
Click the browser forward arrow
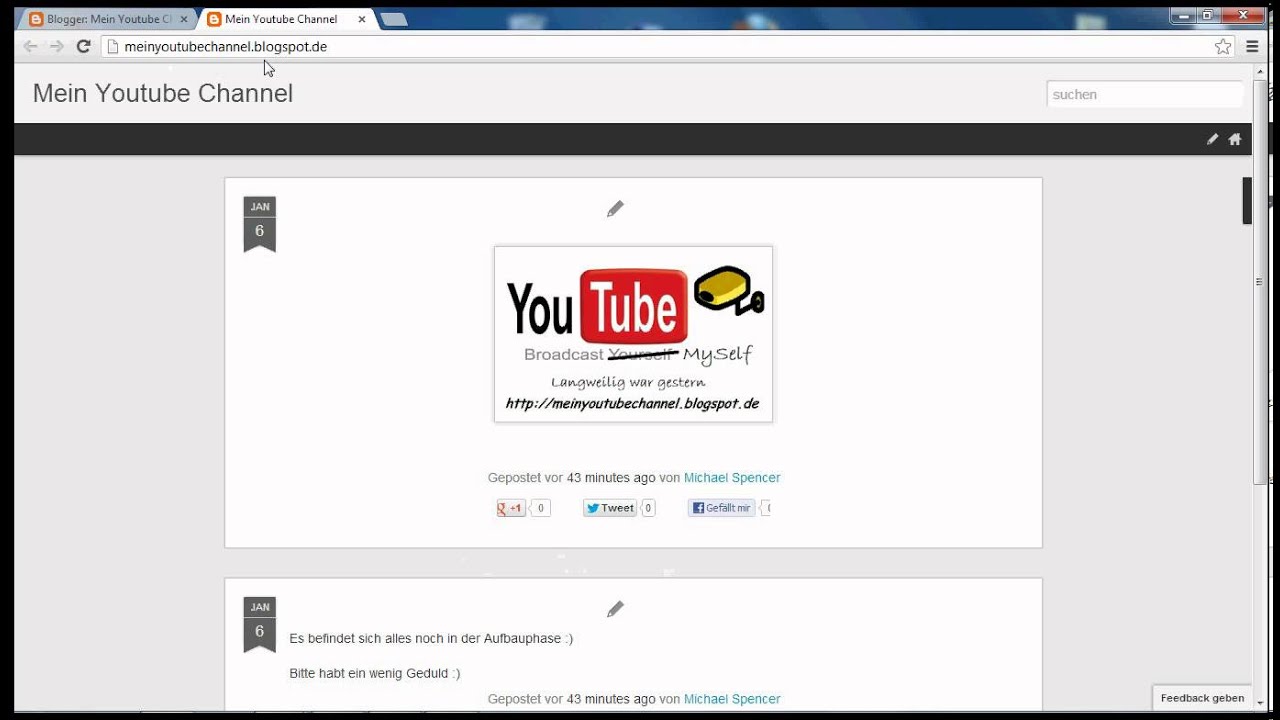(57, 46)
